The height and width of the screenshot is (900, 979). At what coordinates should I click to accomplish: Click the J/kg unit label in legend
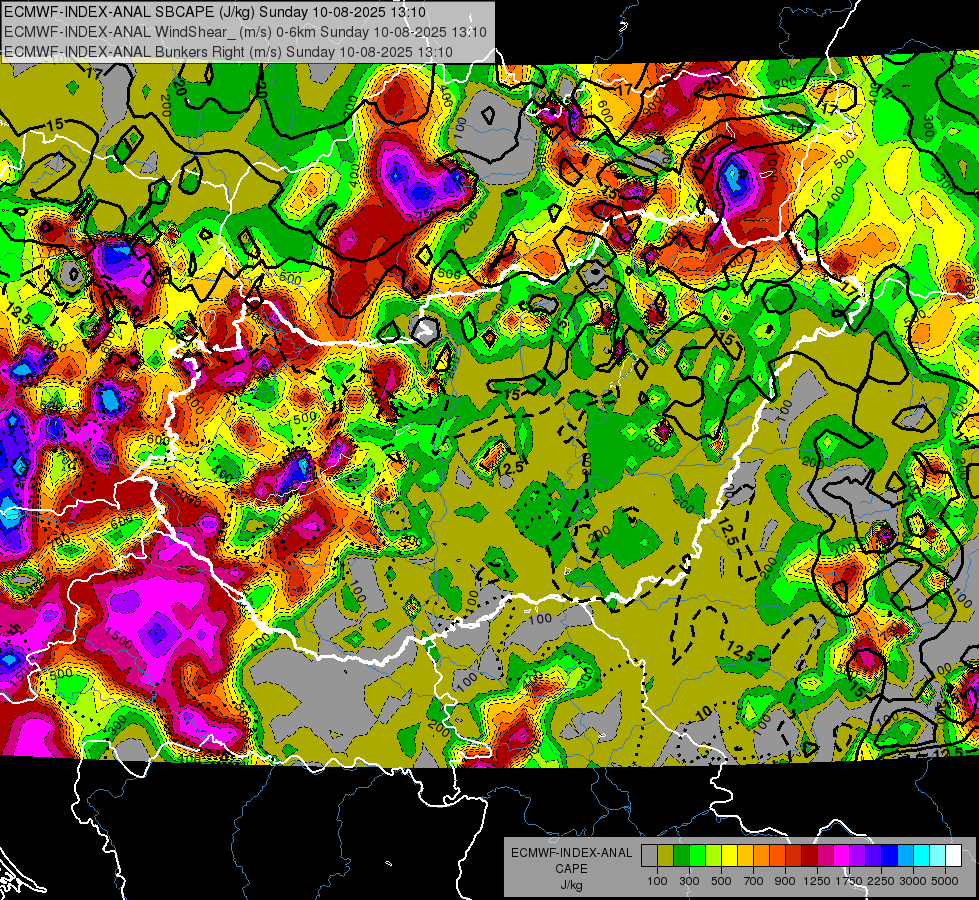click(572, 885)
